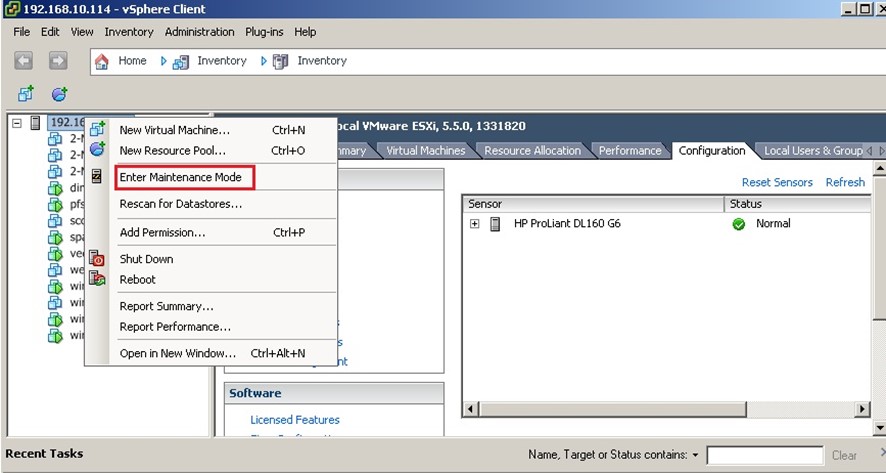Click the Clear button in Recent Tasks

click(844, 455)
